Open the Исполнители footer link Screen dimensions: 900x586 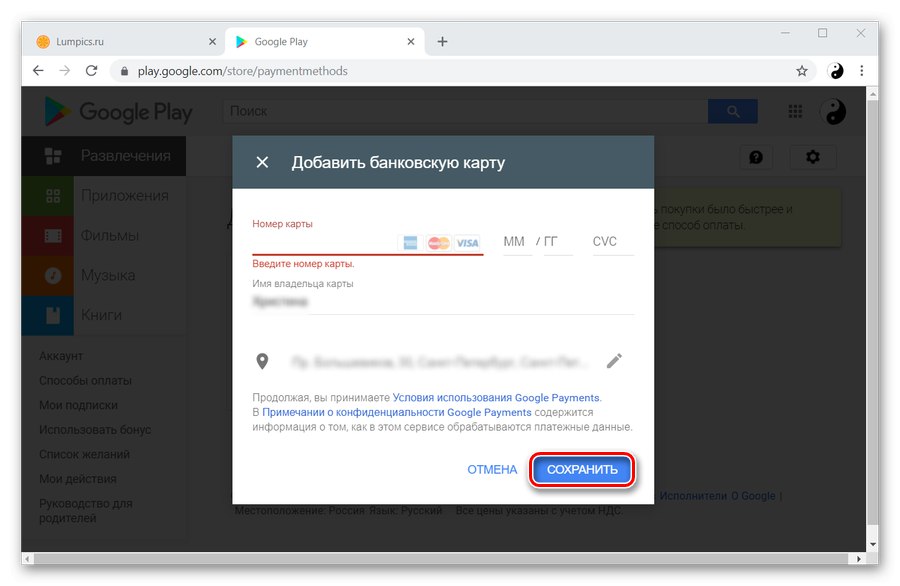tap(693, 496)
